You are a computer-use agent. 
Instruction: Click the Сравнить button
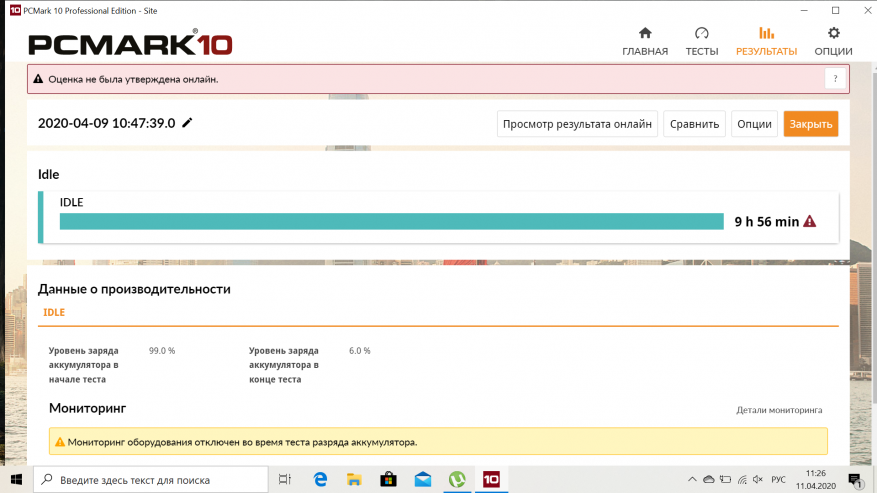click(694, 124)
